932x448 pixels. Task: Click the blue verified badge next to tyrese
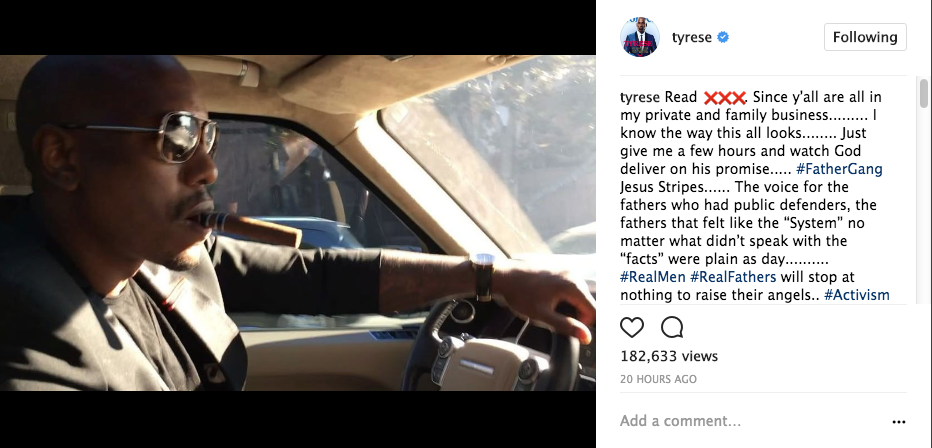[x=723, y=37]
